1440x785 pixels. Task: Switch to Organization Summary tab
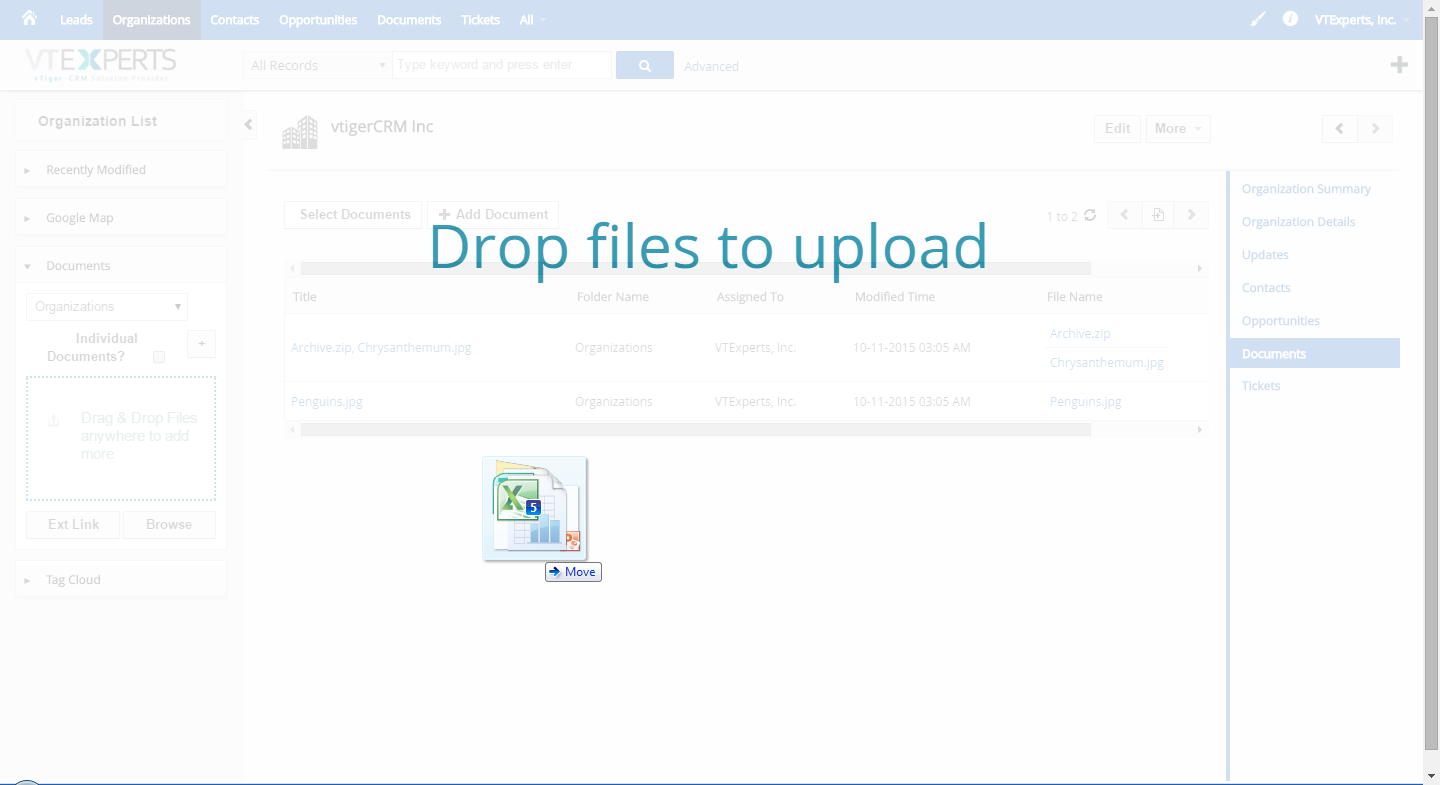pyautogui.click(x=1306, y=189)
